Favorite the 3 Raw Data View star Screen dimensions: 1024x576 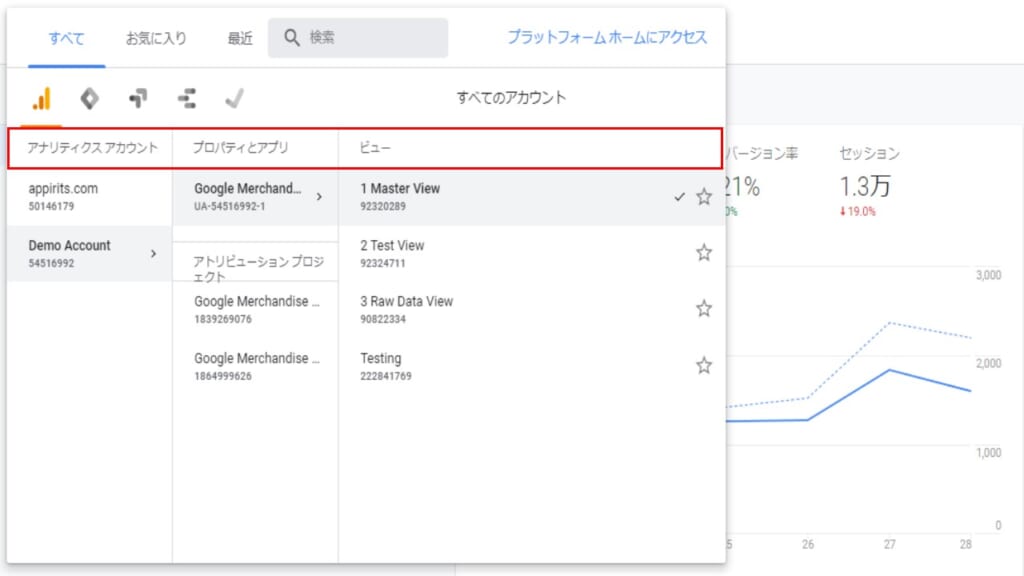click(x=703, y=309)
